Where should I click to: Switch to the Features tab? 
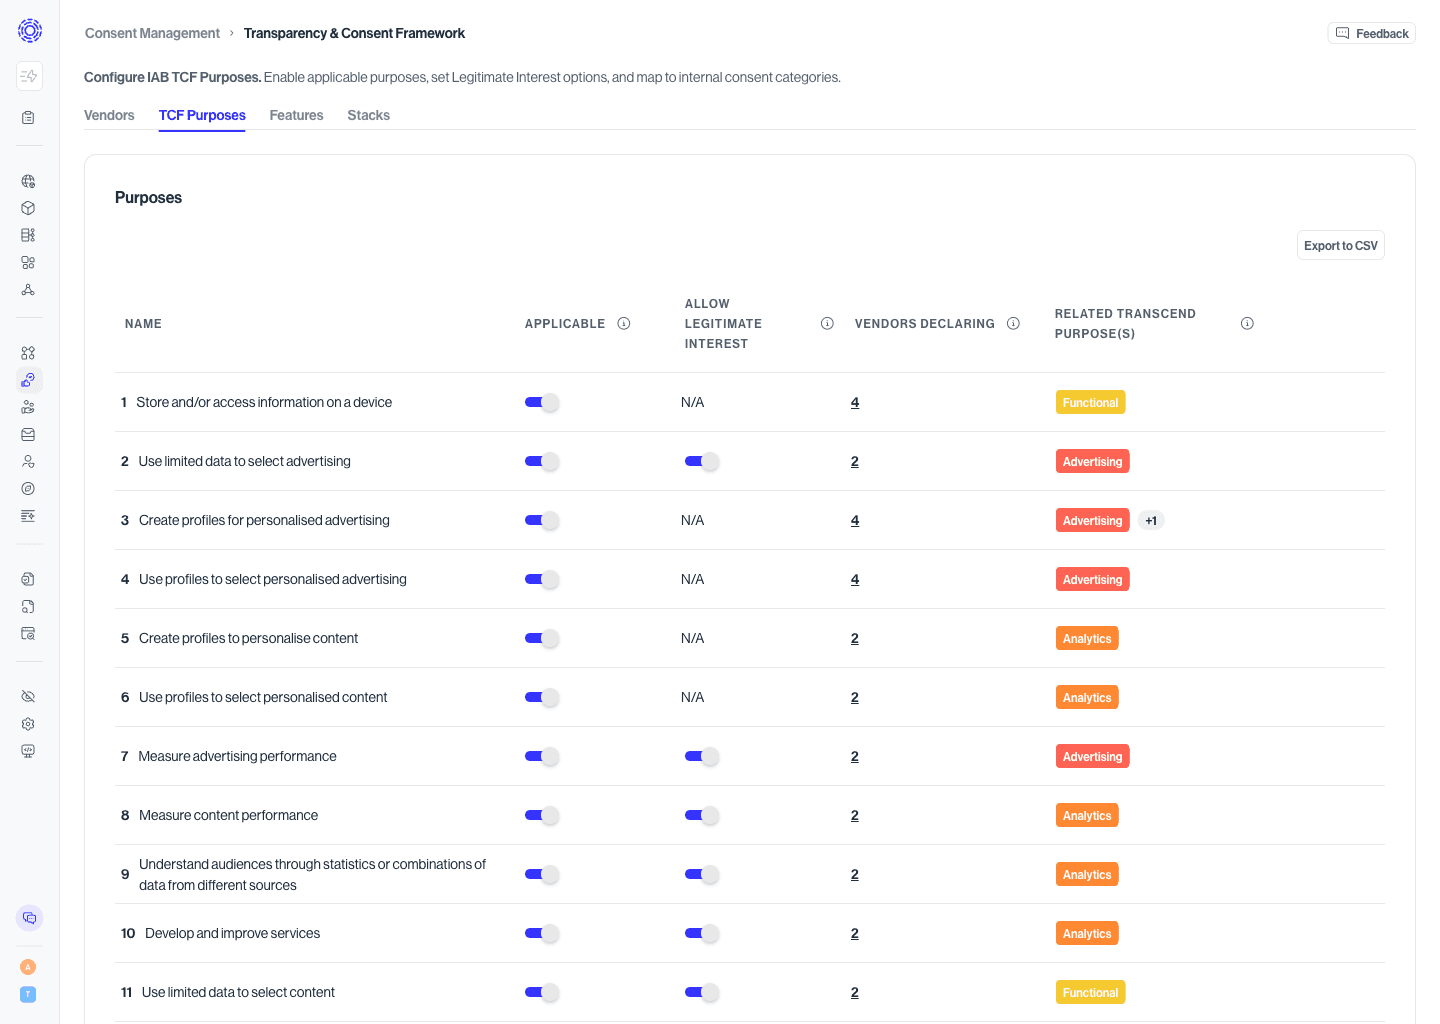[x=296, y=115]
